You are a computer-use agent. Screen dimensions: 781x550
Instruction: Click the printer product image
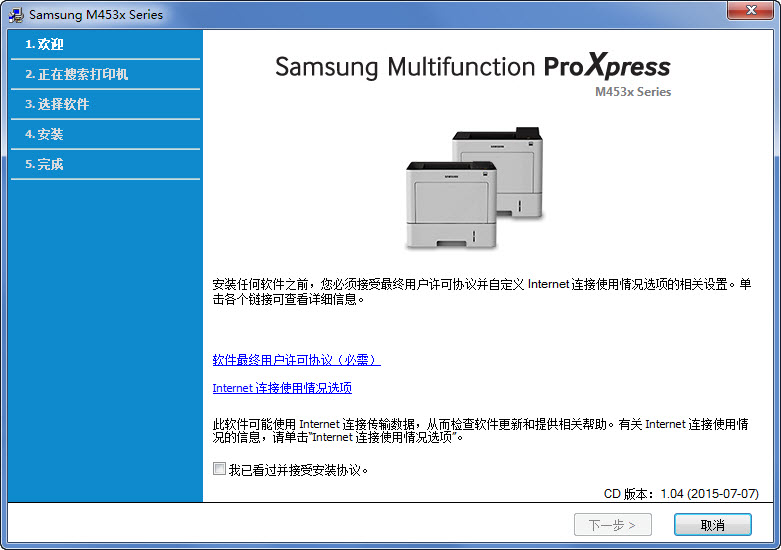(474, 187)
